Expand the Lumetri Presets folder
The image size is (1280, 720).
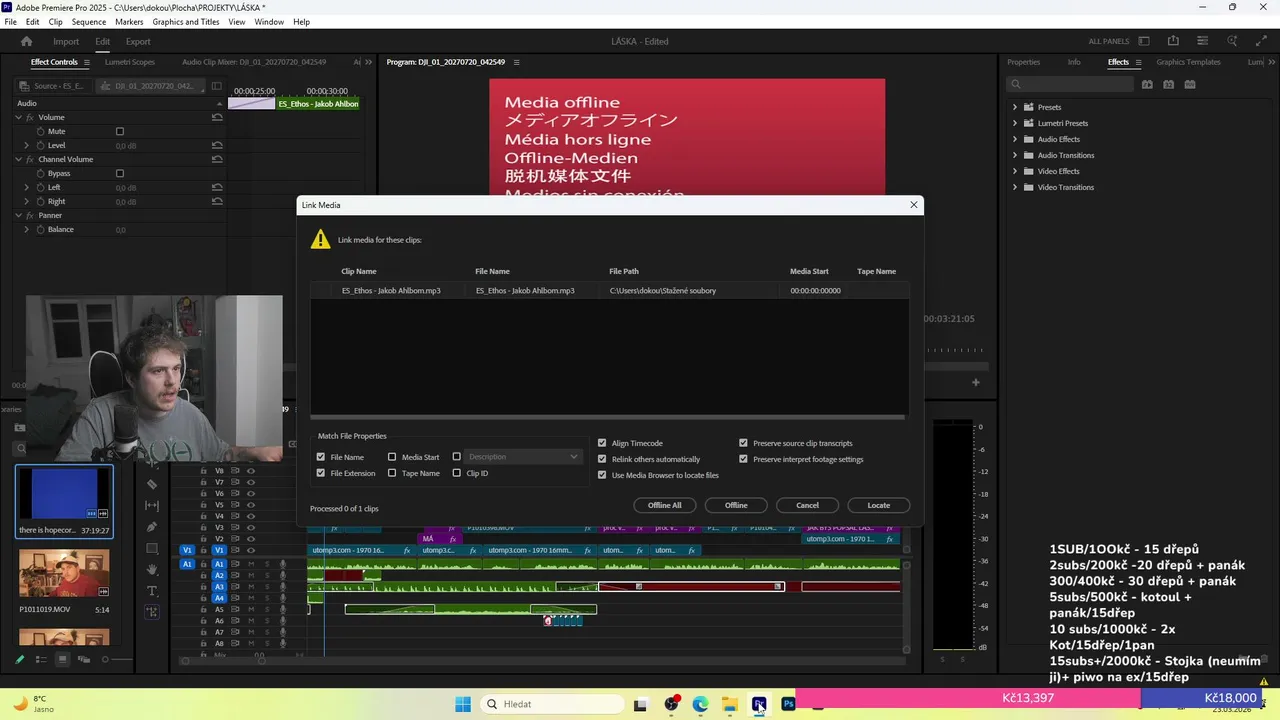point(1015,123)
